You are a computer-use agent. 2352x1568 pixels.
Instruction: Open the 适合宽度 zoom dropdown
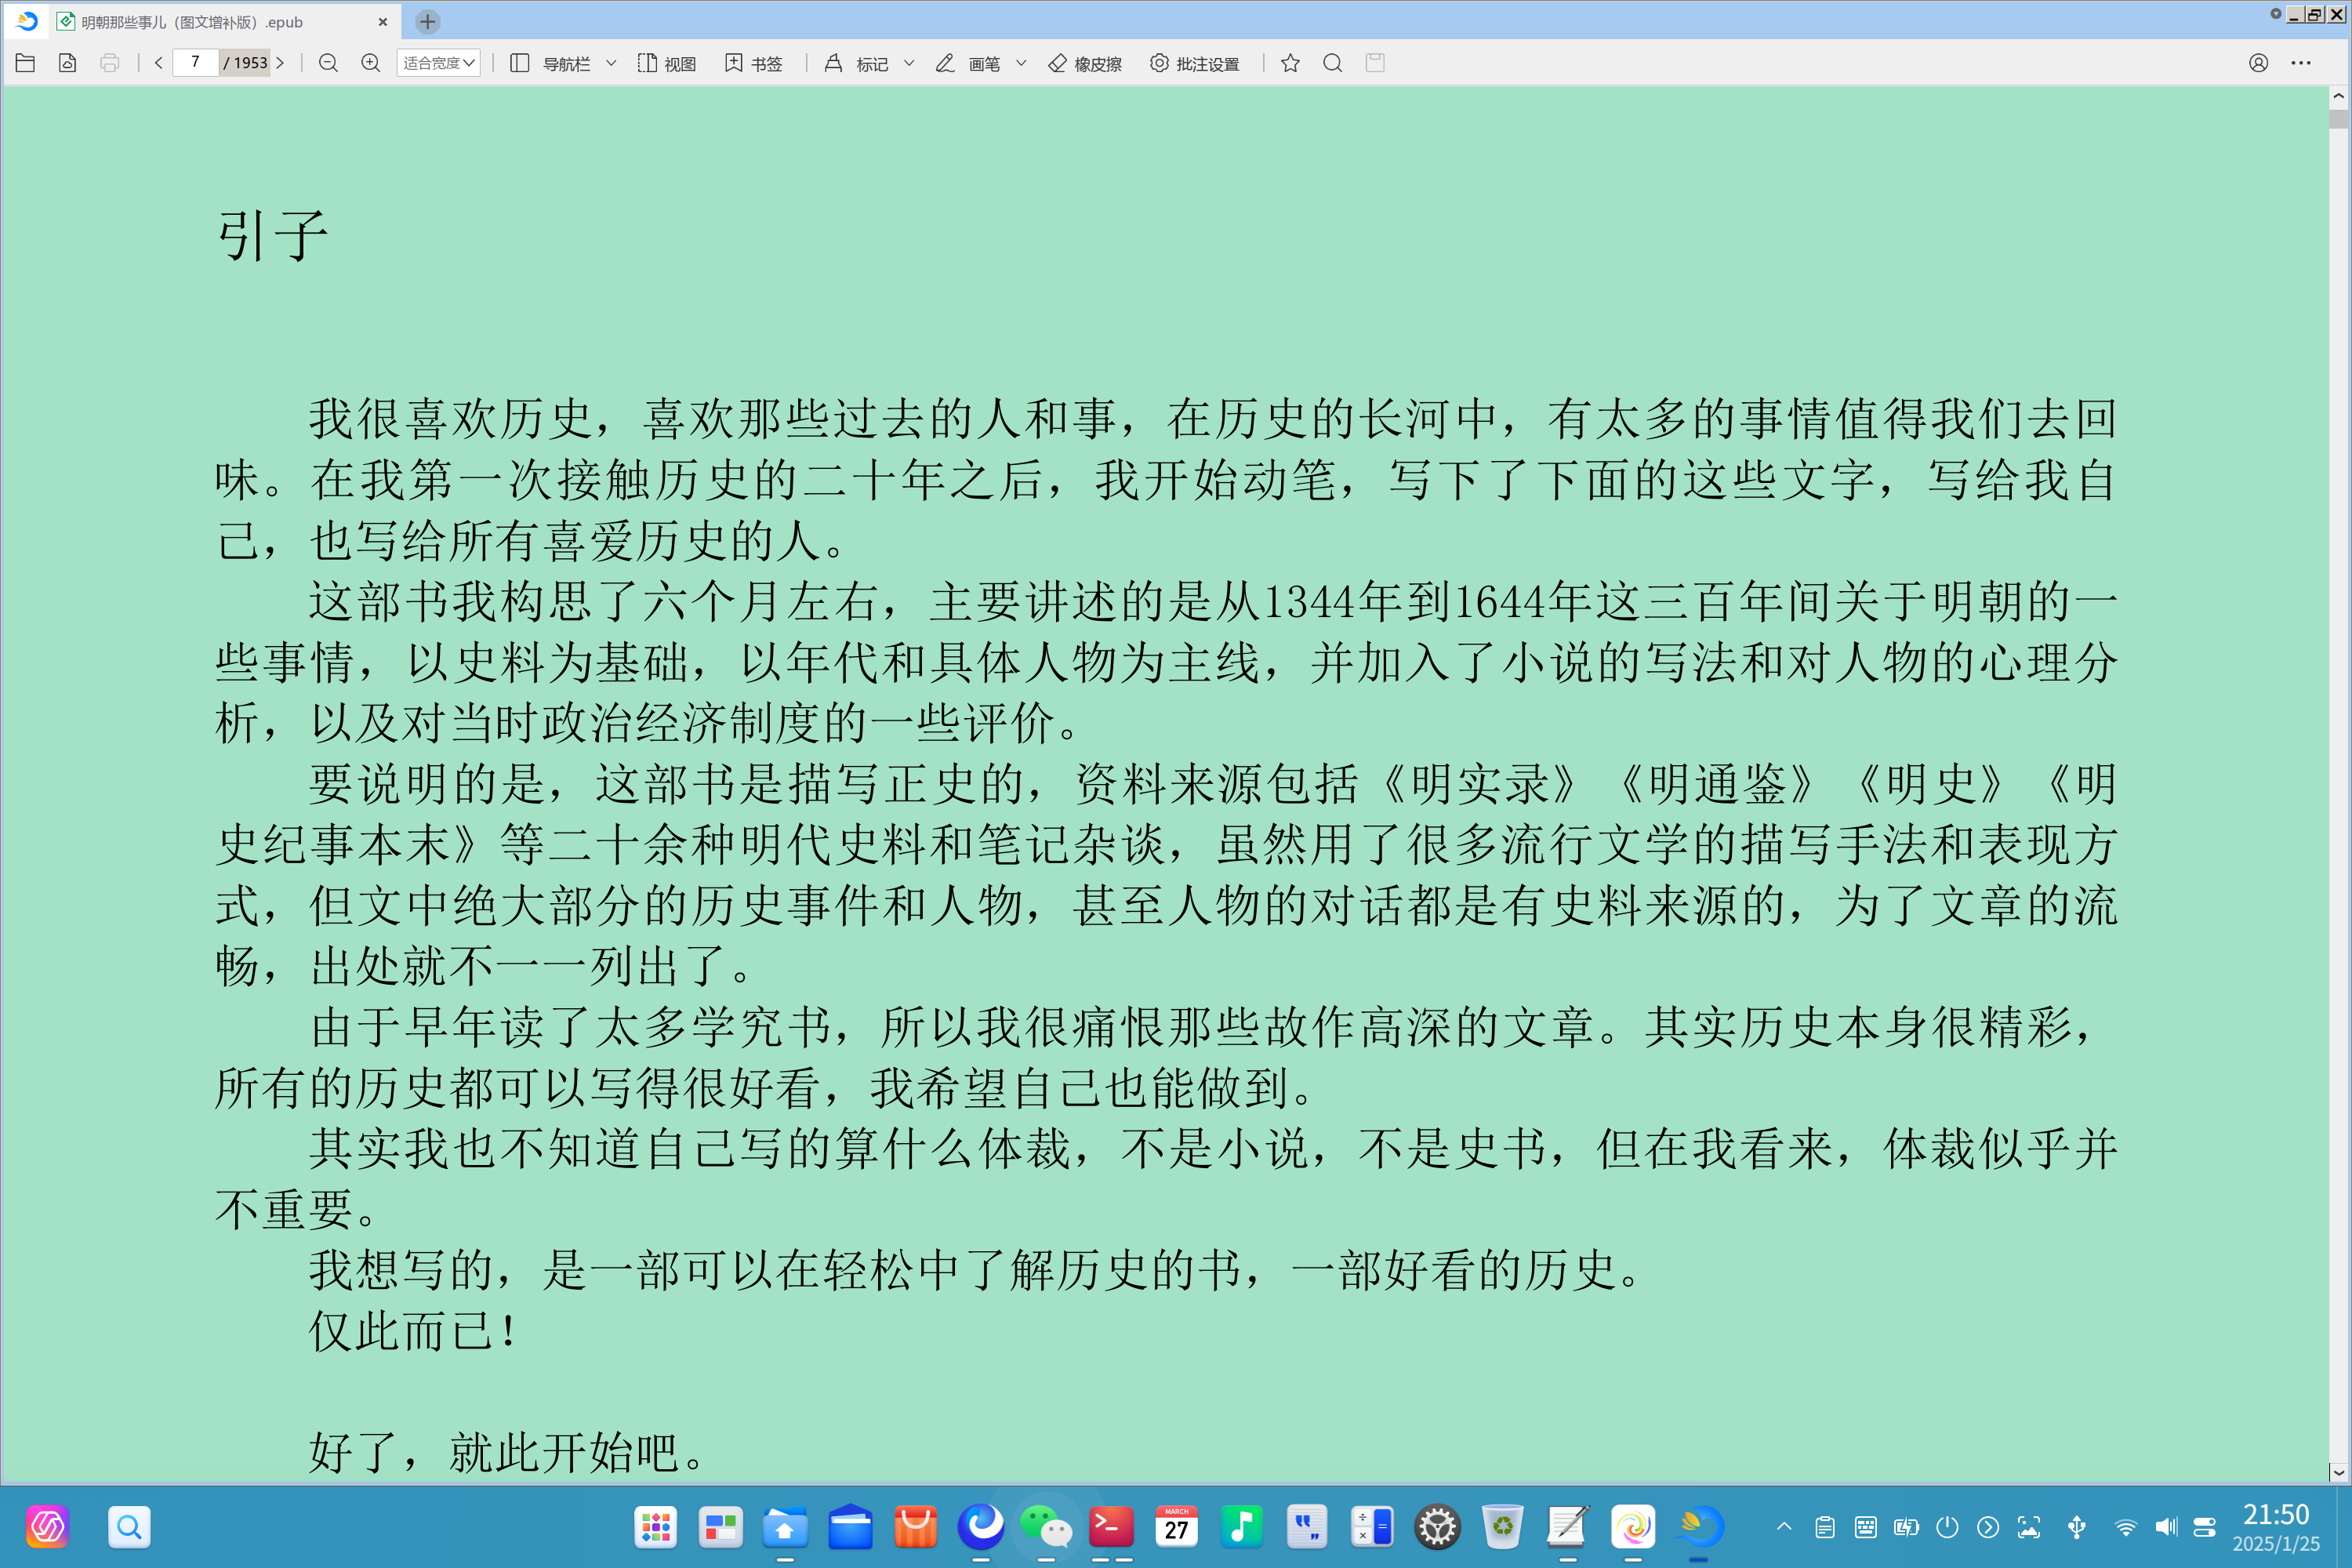click(438, 63)
